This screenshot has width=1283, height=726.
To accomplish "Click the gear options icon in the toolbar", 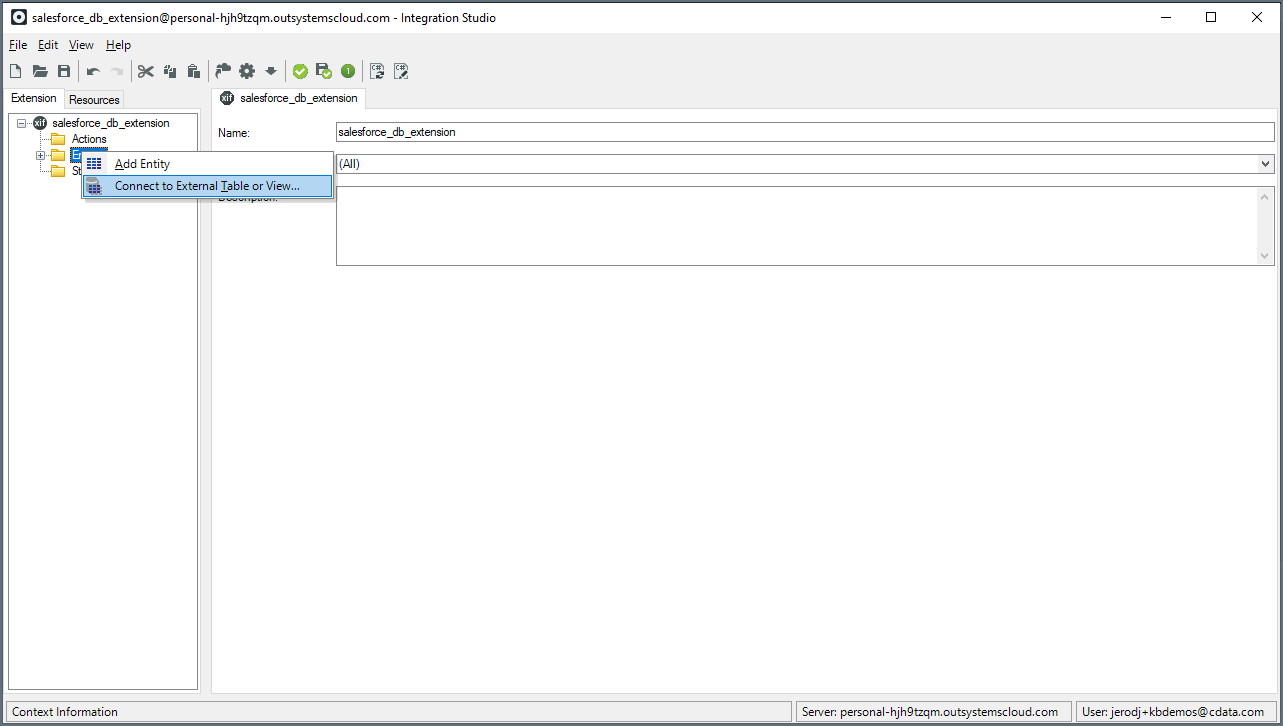I will click(x=247, y=71).
